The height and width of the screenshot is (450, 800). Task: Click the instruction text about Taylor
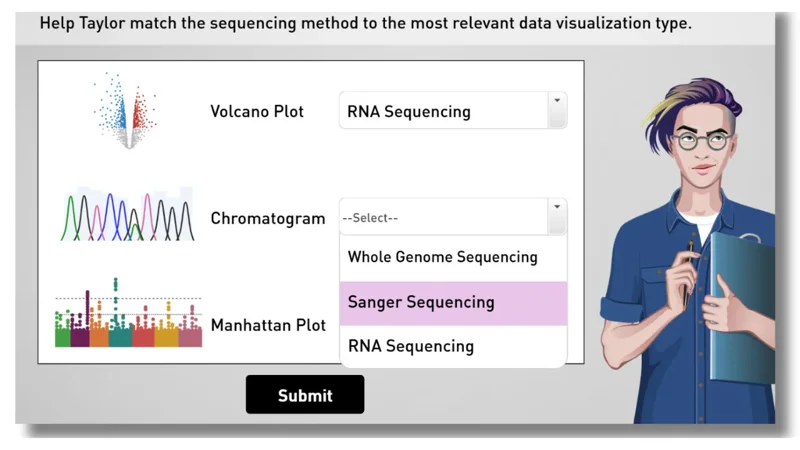coord(365,23)
